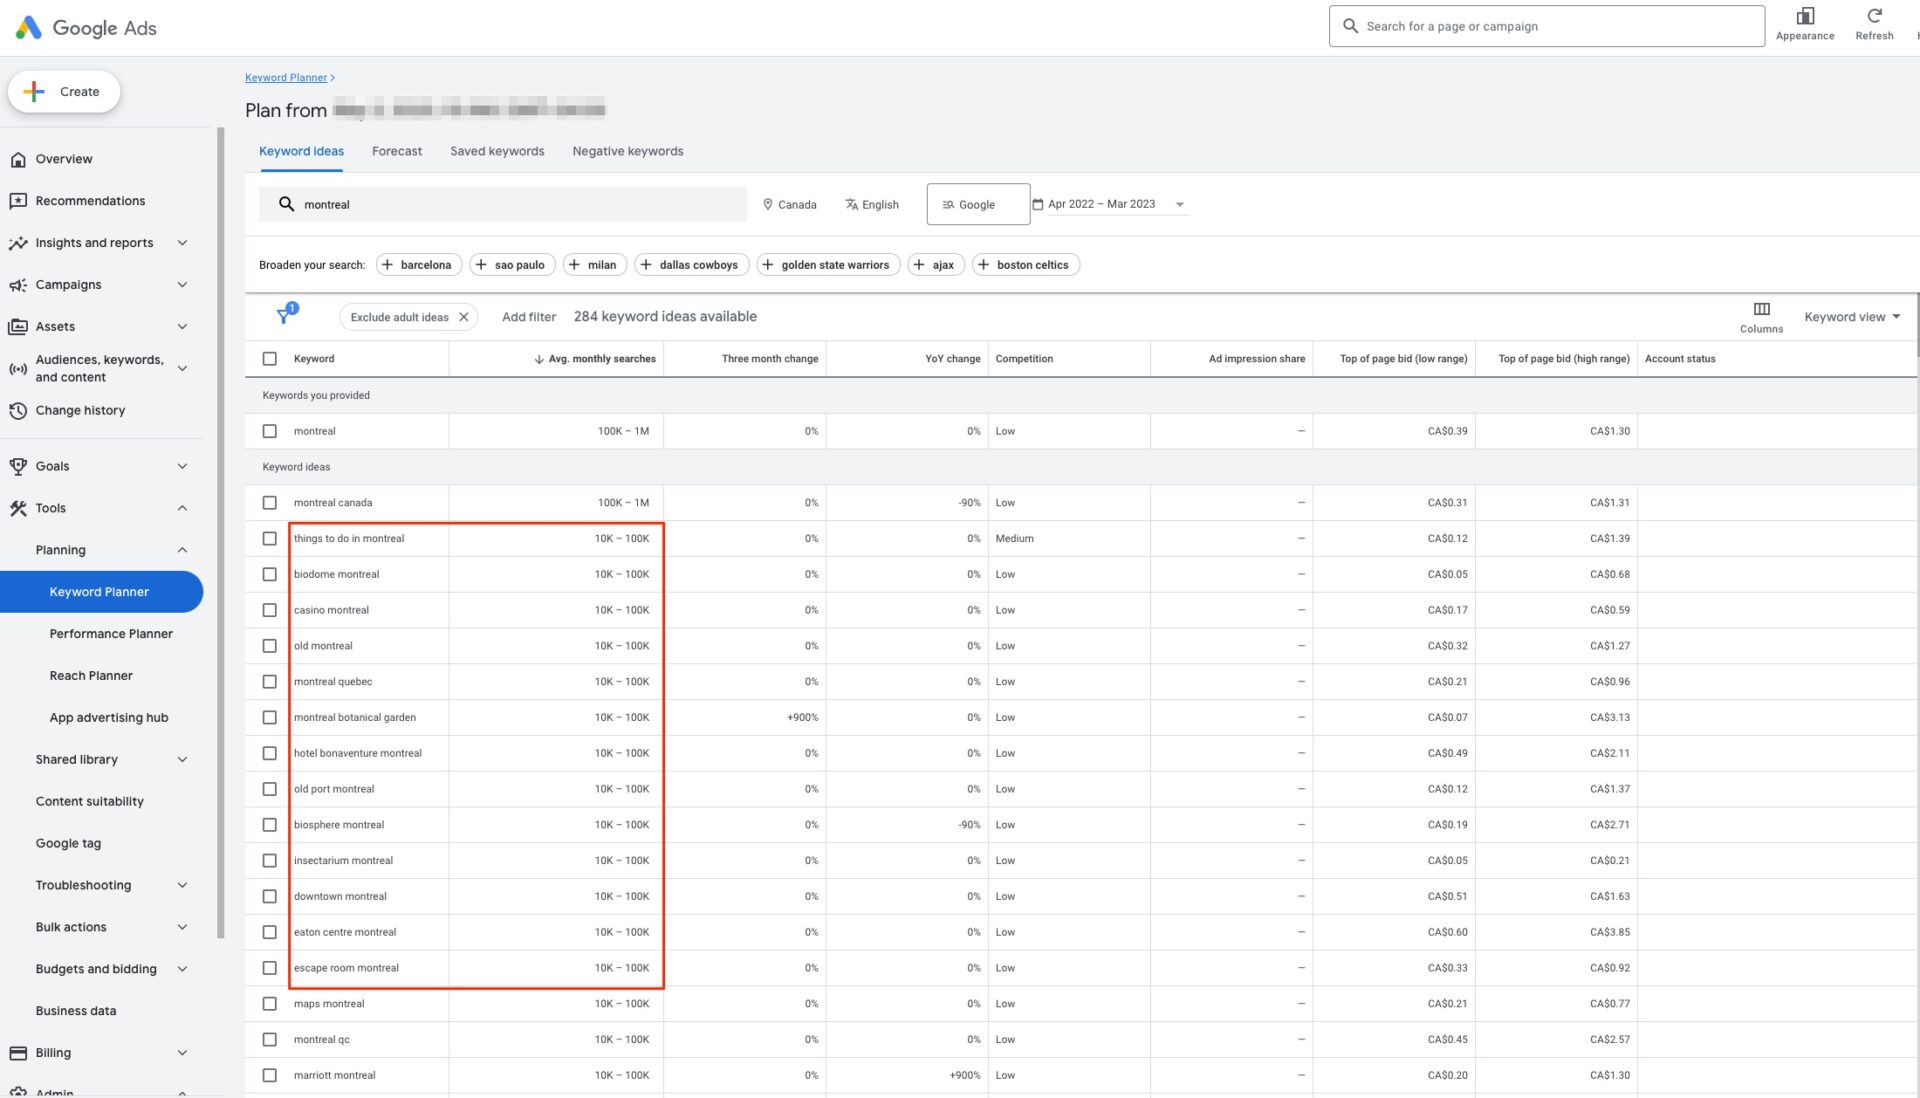Add milan to broaden search
The height and width of the screenshot is (1098, 1920).
point(595,265)
